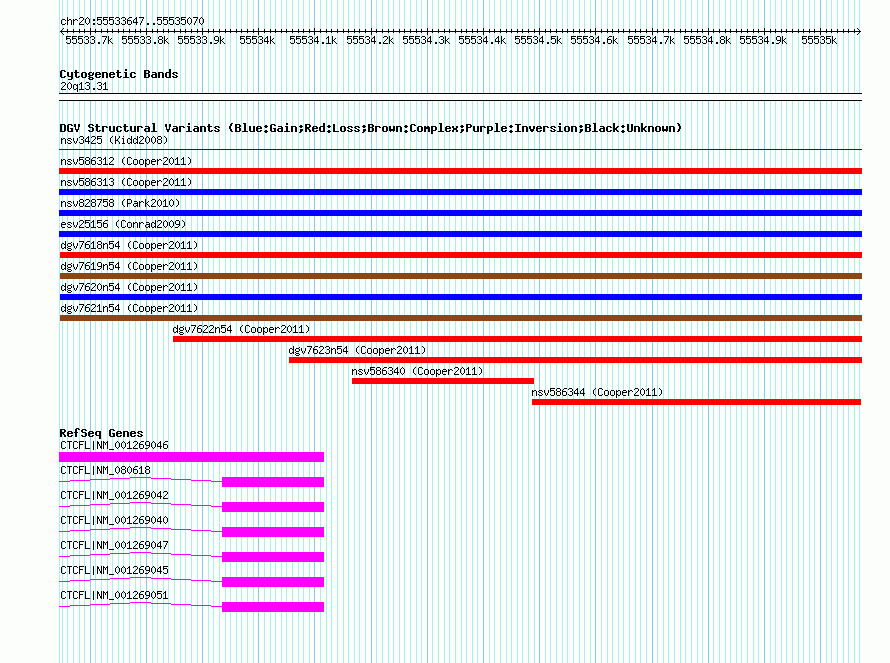
Task: Click the 55534k ruler position
Action: tap(257, 40)
